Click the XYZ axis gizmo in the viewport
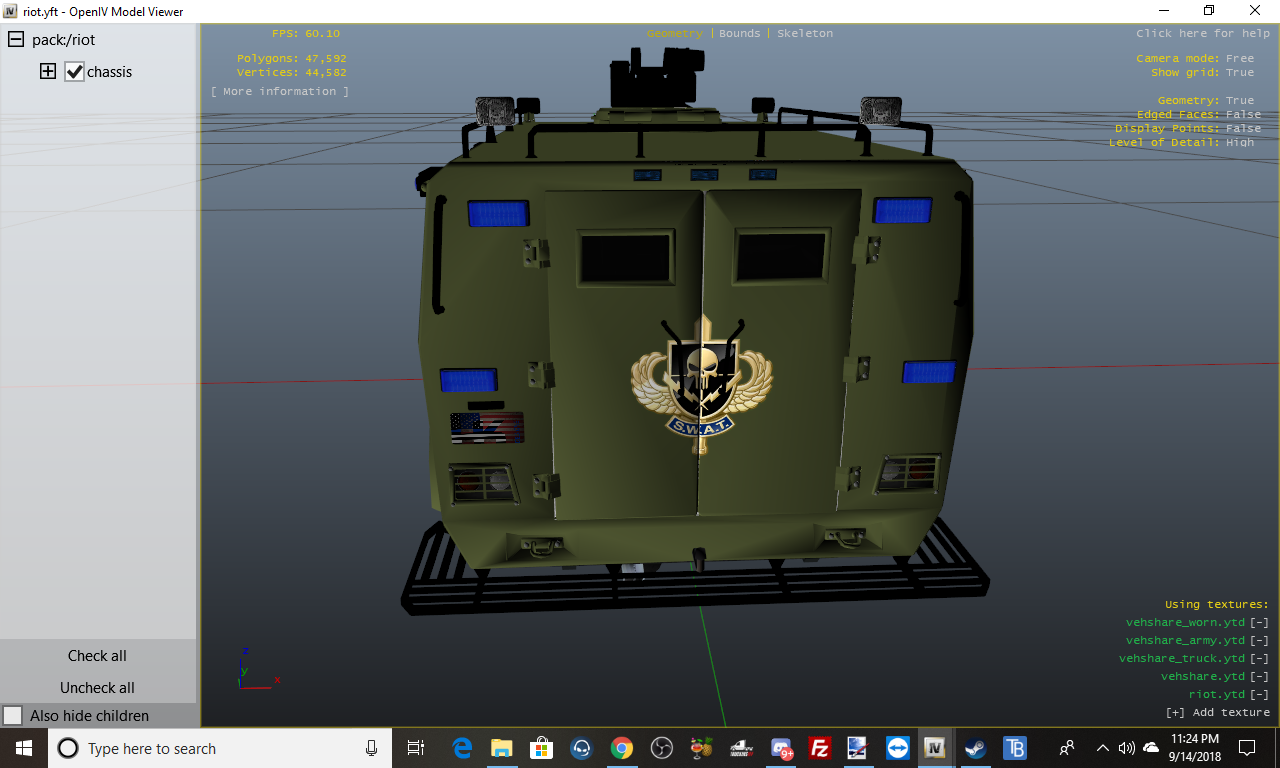The image size is (1280, 768). coord(257,668)
